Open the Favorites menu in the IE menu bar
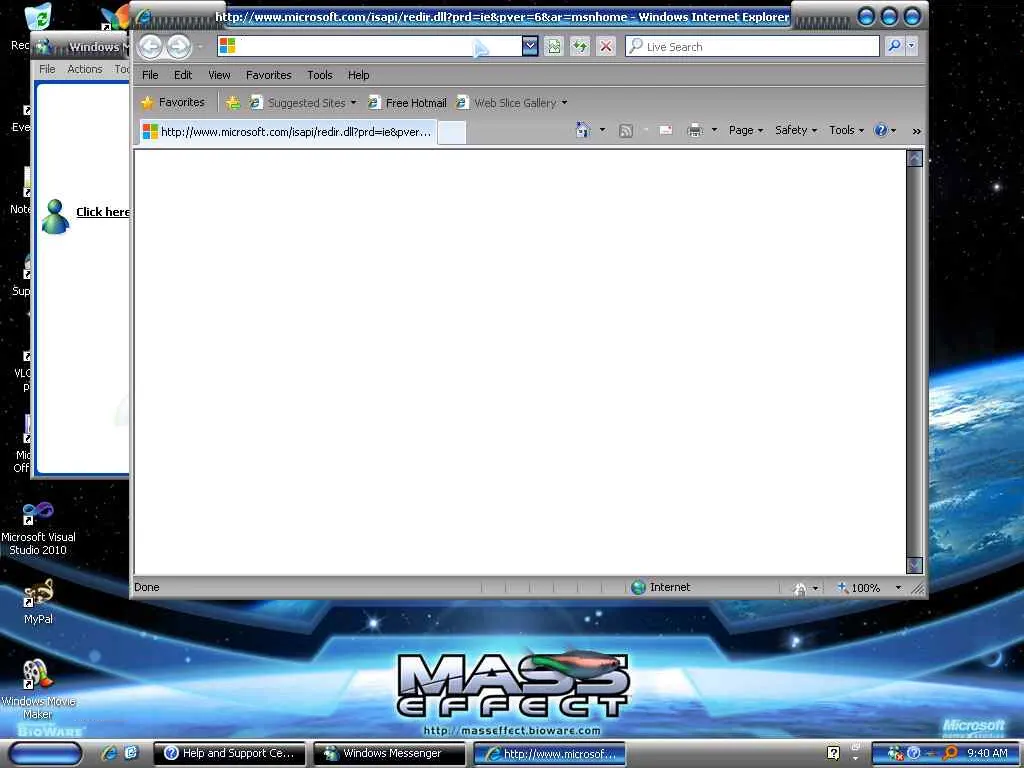 point(268,75)
